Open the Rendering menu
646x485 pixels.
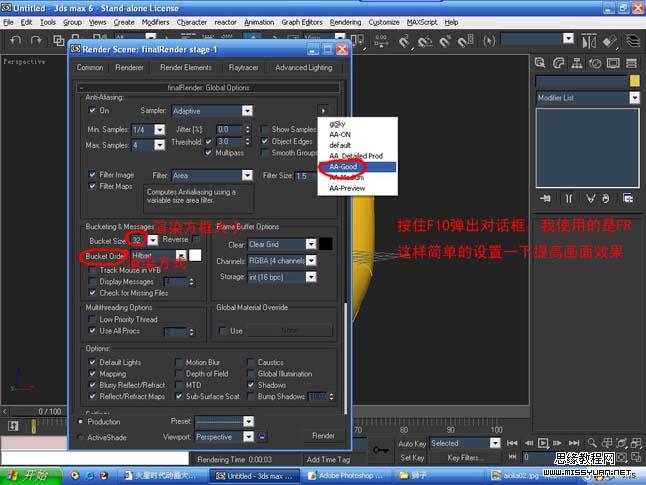click(x=345, y=22)
